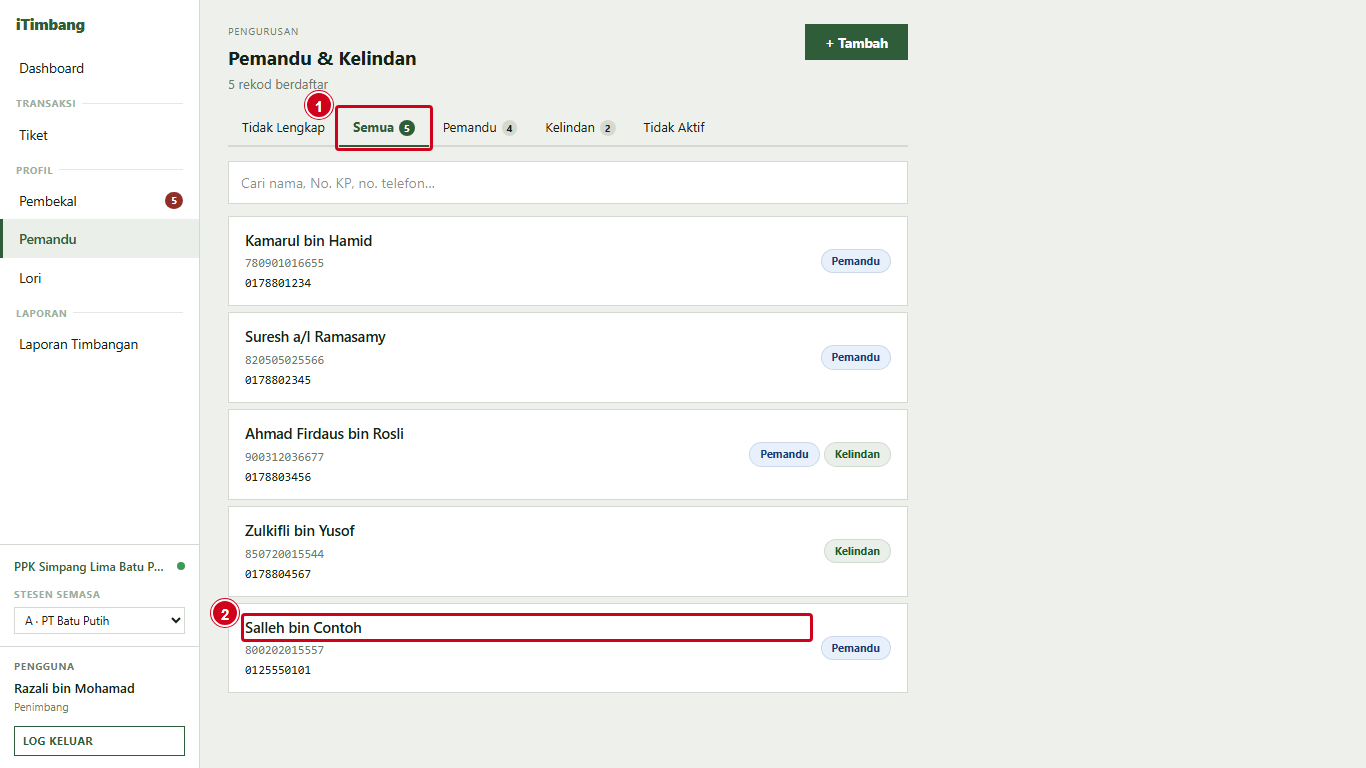The height and width of the screenshot is (768, 1366).
Task: Select the Tidak Aktif tab
Action: [x=674, y=128]
